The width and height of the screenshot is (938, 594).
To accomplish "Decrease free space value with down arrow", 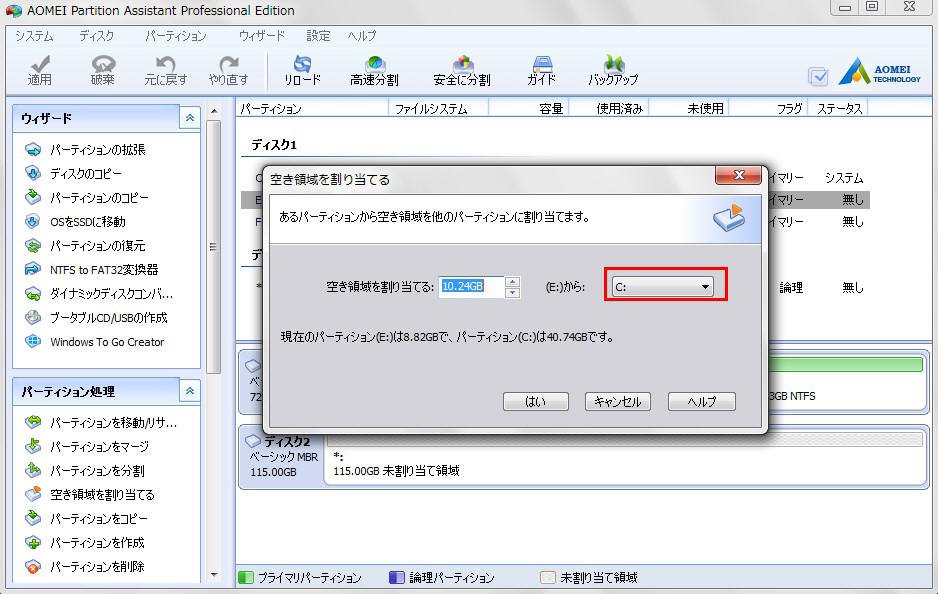I will pos(512,293).
